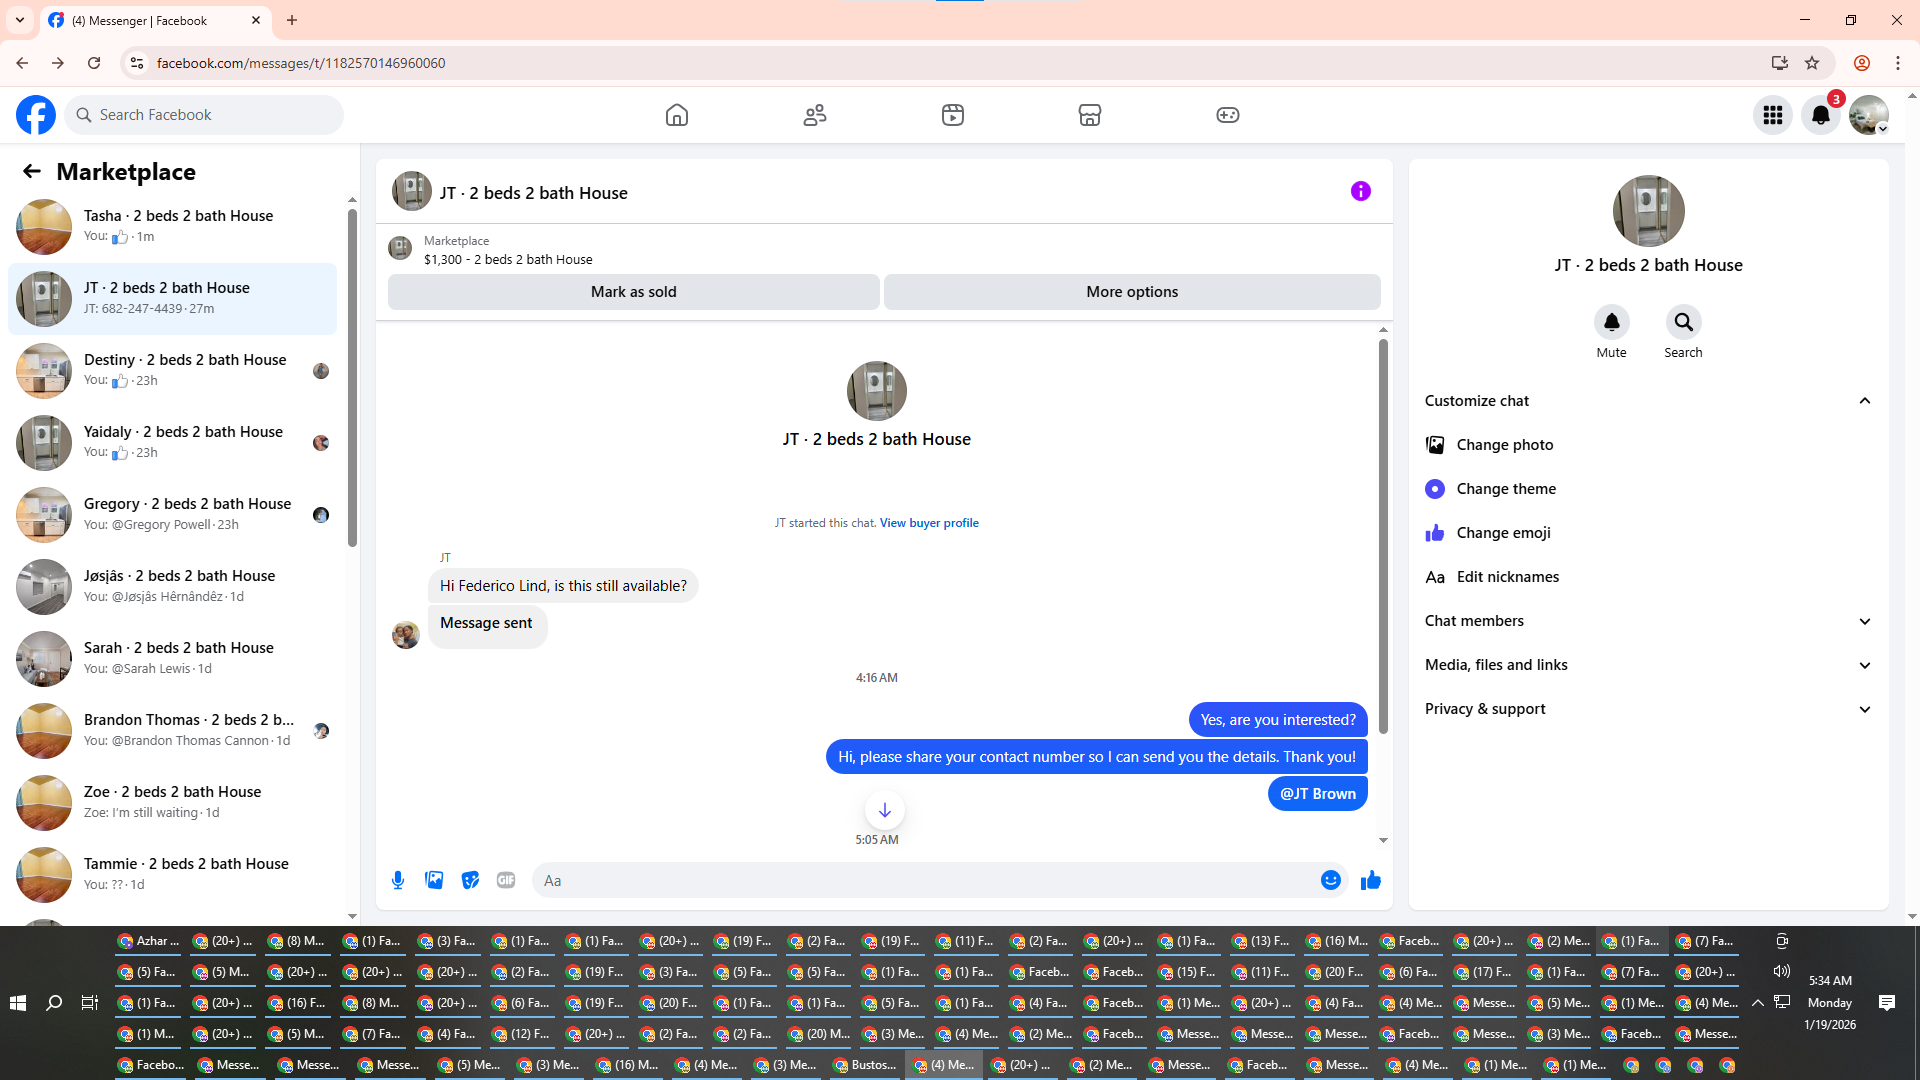This screenshot has width=1920, height=1080.
Task: Open the emoji picker in message box
Action: coord(1330,880)
